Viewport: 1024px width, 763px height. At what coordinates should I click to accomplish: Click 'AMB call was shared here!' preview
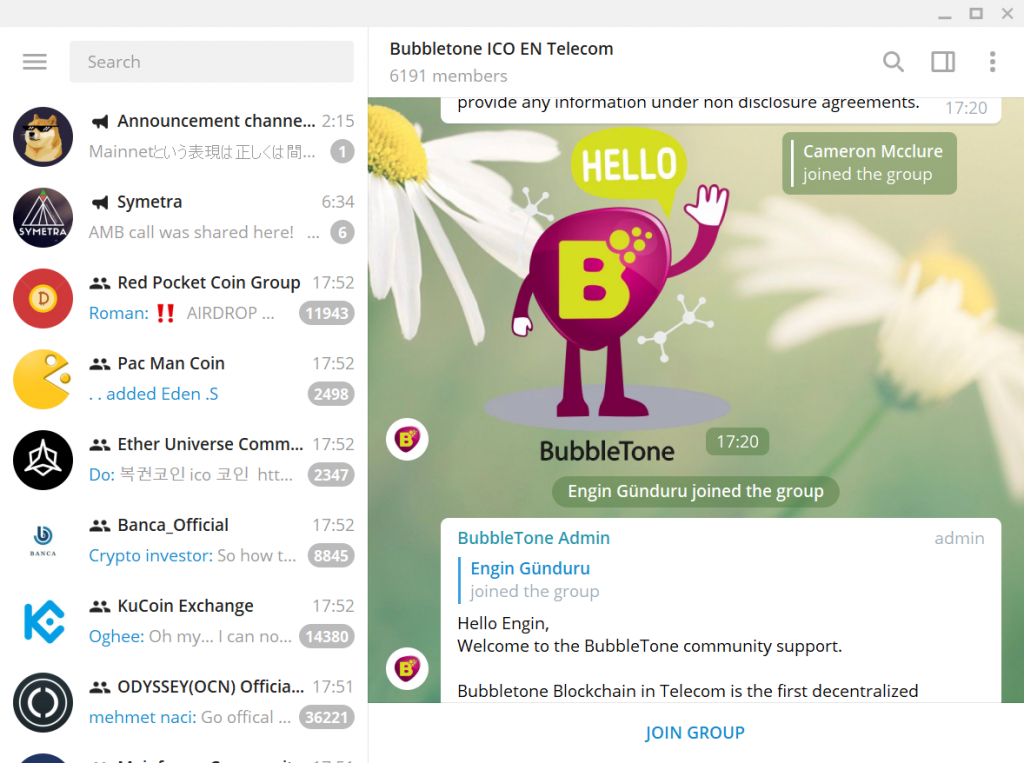tap(191, 233)
